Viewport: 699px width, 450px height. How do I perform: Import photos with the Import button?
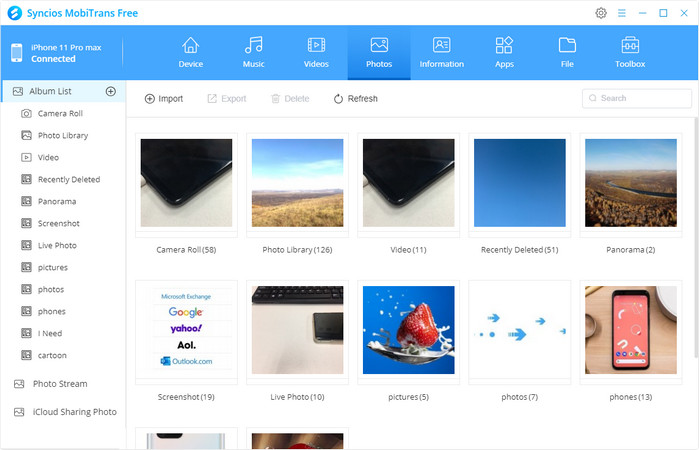coord(164,99)
